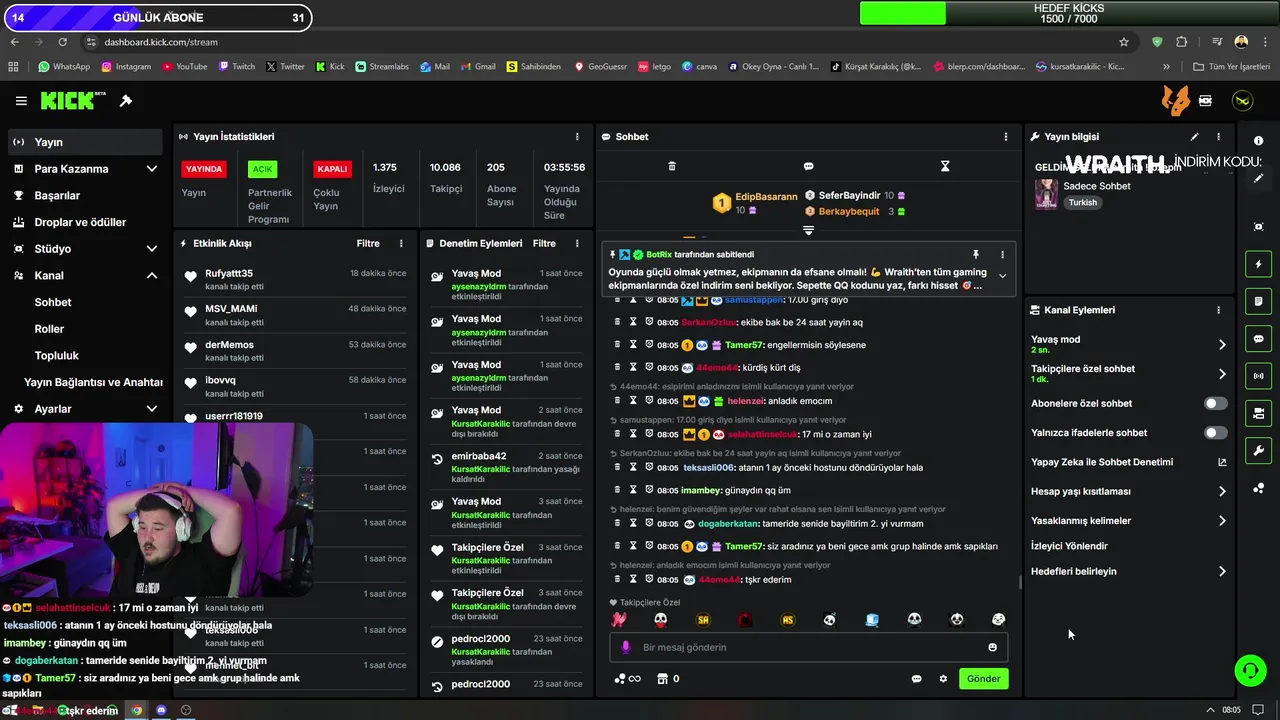
Task: Click the green headset support button
Action: point(1250,670)
